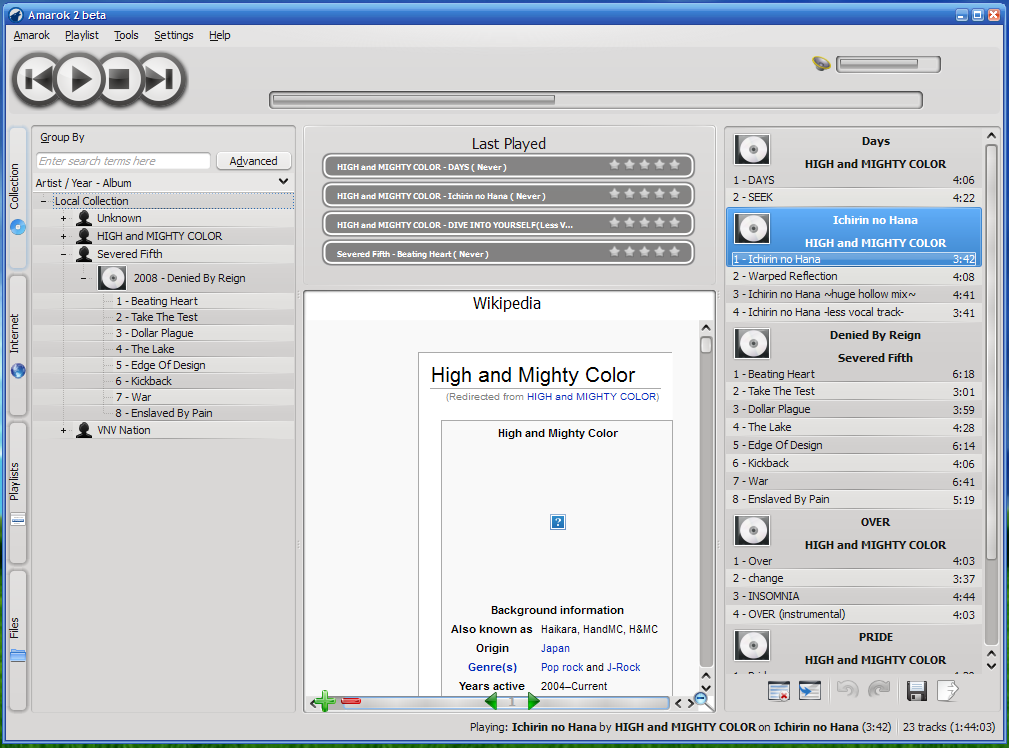
Task: Open the Tools menu
Action: click(126, 35)
